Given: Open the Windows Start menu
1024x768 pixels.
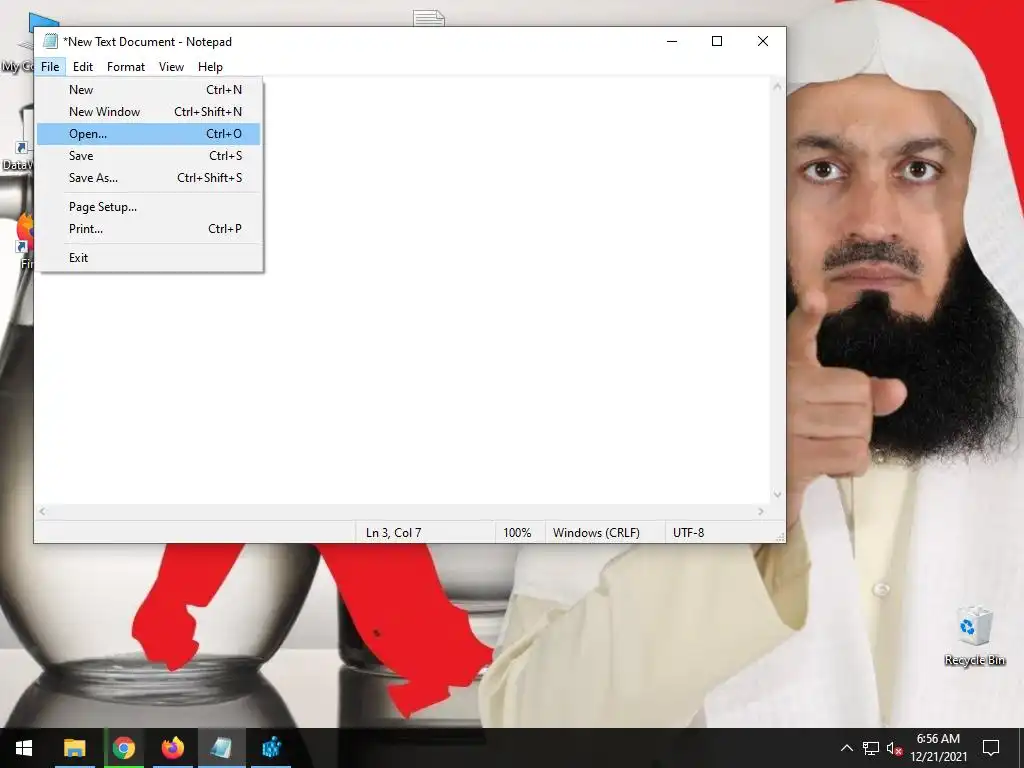Looking at the screenshot, I should tap(24, 748).
